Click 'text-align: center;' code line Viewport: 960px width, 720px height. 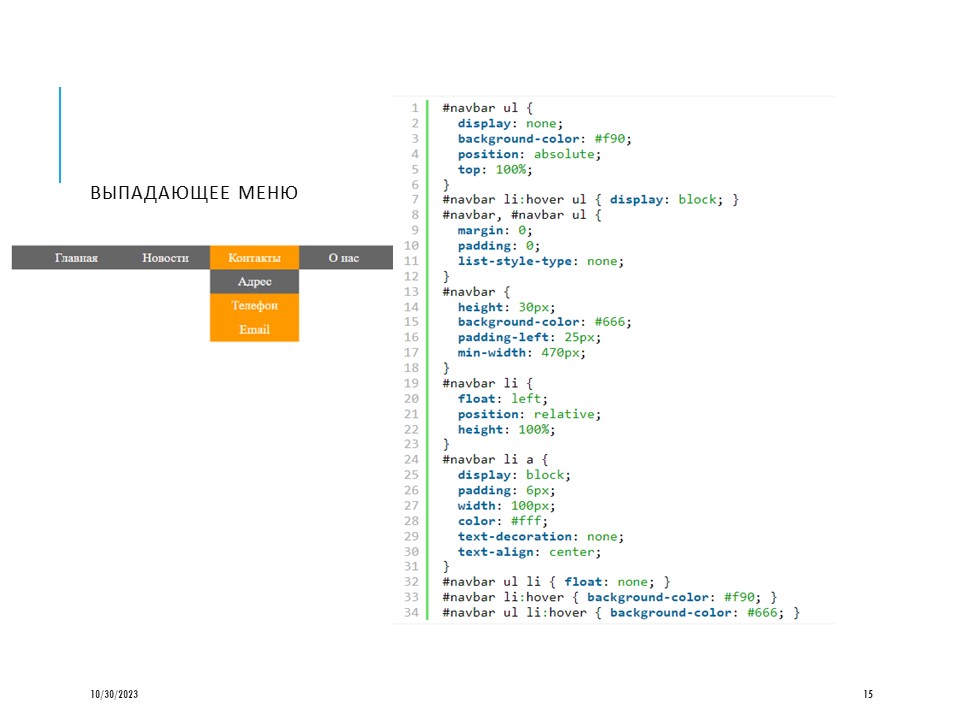click(x=529, y=552)
